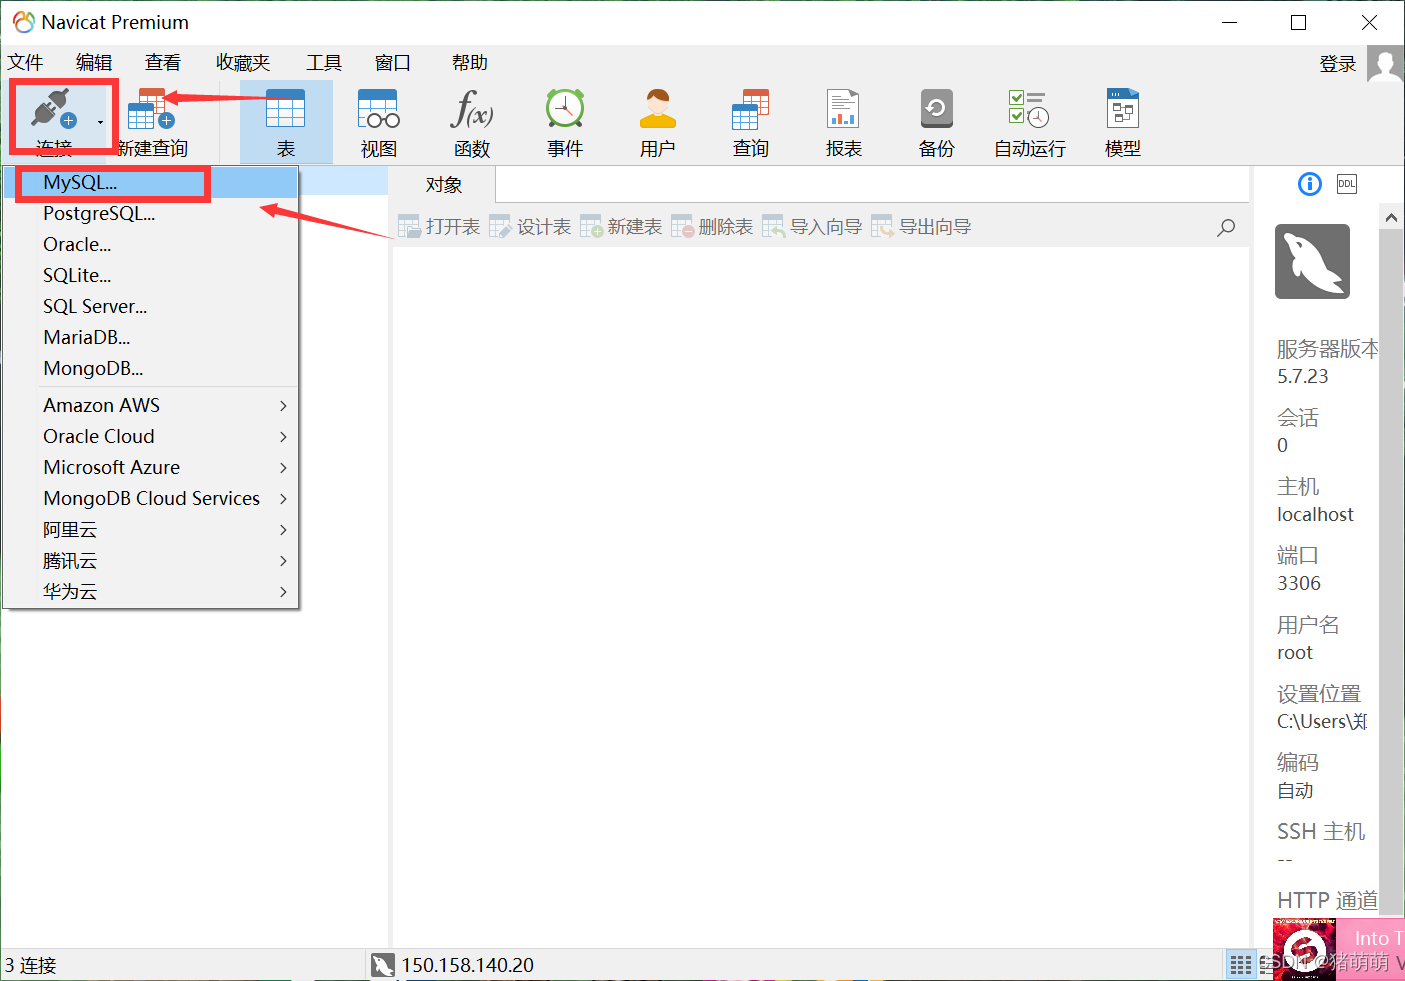The width and height of the screenshot is (1405, 981).
Task: Open Automation (自动运行) icon
Action: point(1029,109)
